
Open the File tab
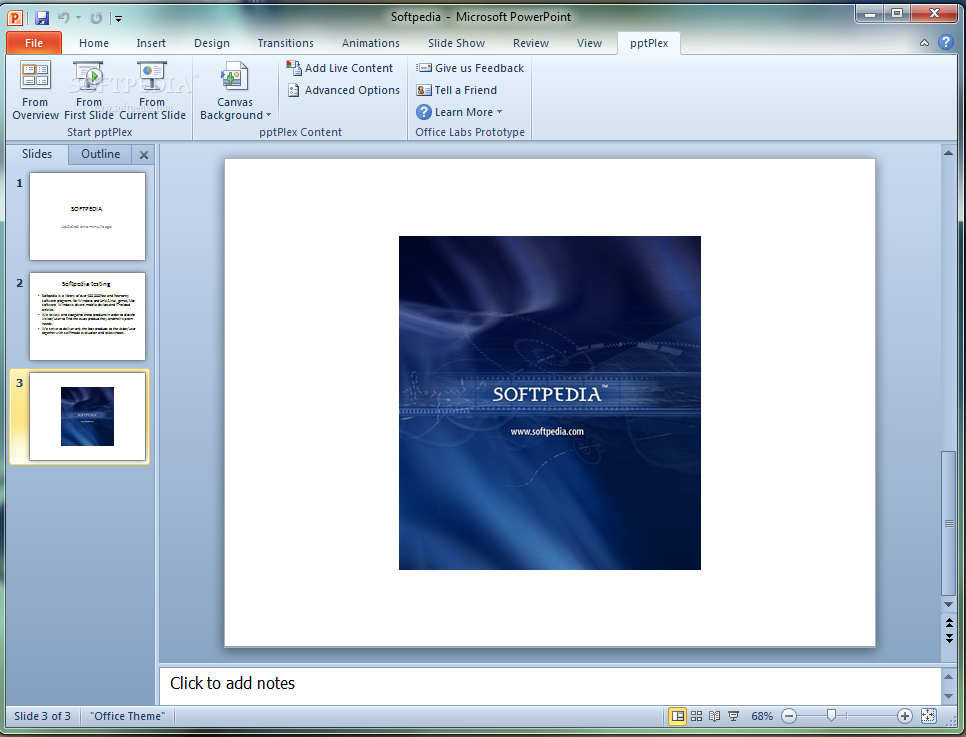pyautogui.click(x=34, y=43)
